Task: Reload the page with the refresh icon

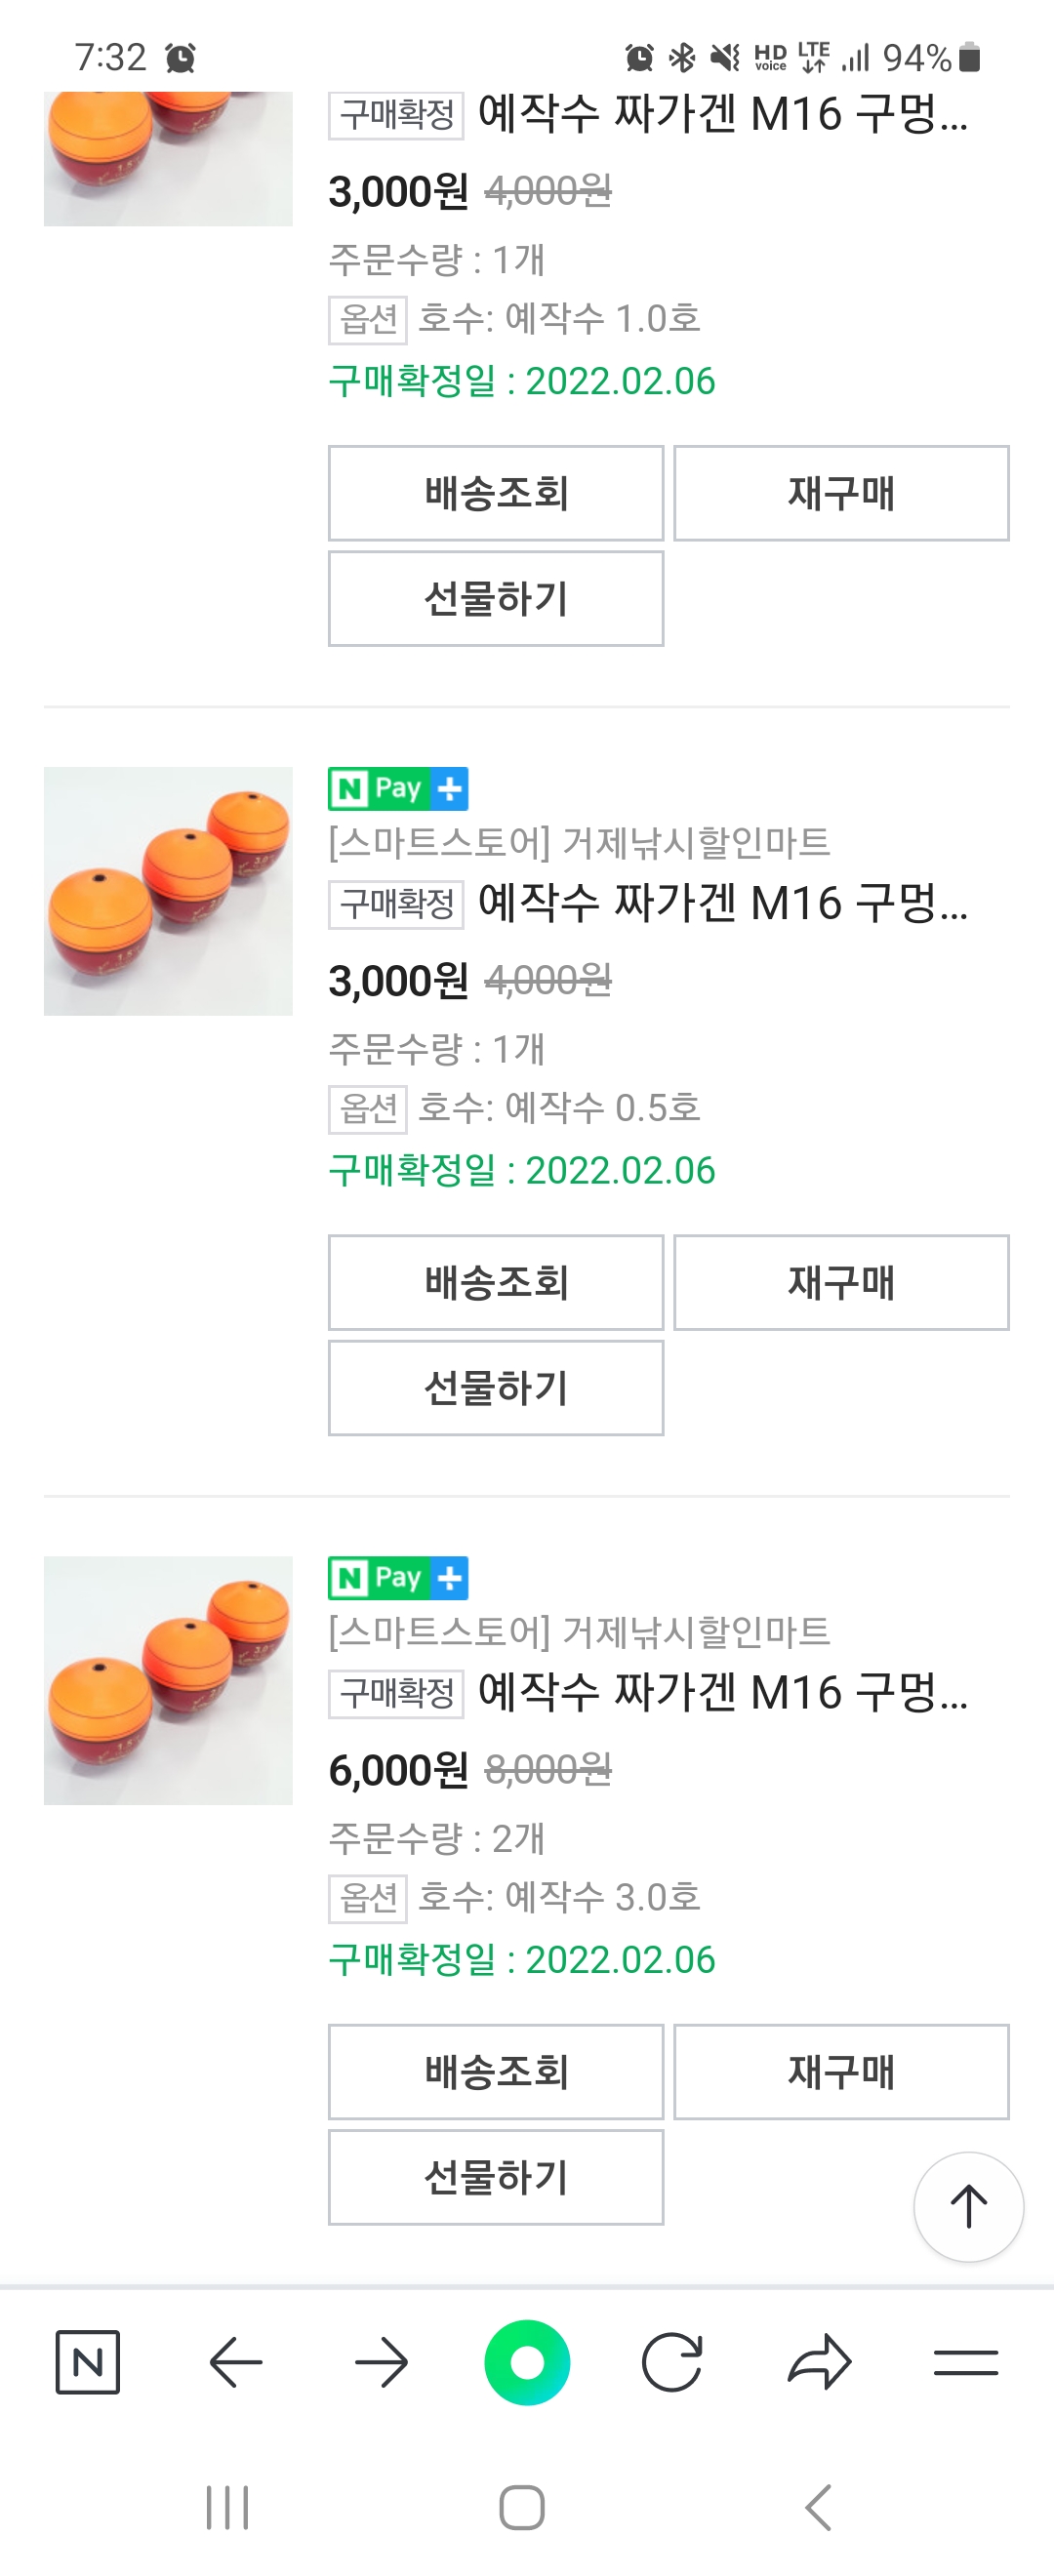Action: pos(672,2362)
